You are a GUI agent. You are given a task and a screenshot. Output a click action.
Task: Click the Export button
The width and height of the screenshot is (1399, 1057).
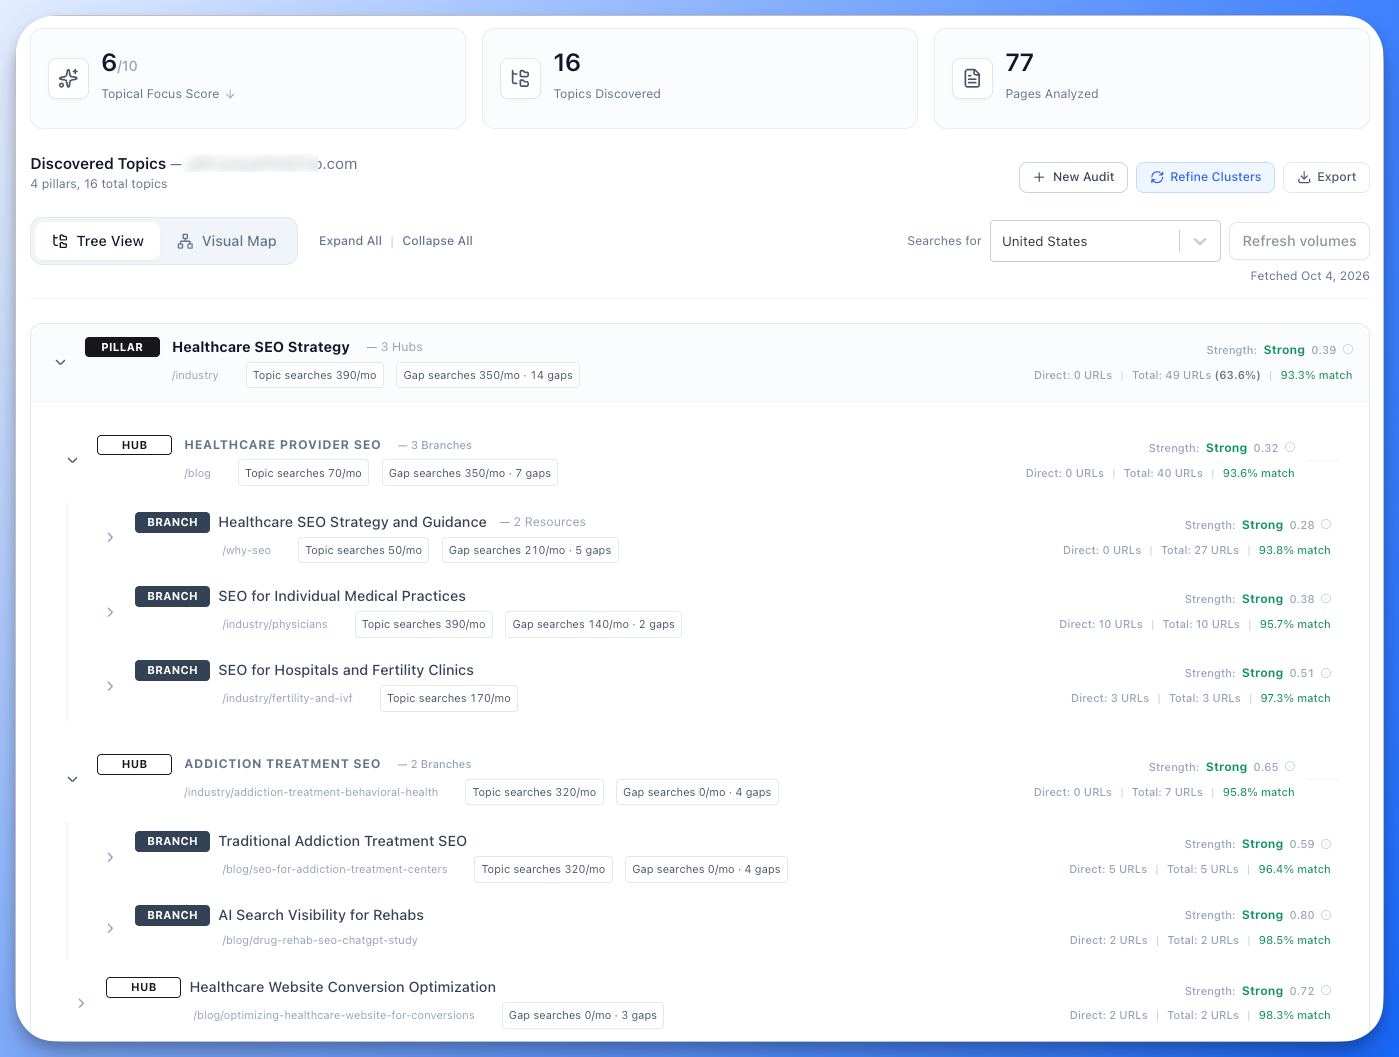click(1326, 177)
